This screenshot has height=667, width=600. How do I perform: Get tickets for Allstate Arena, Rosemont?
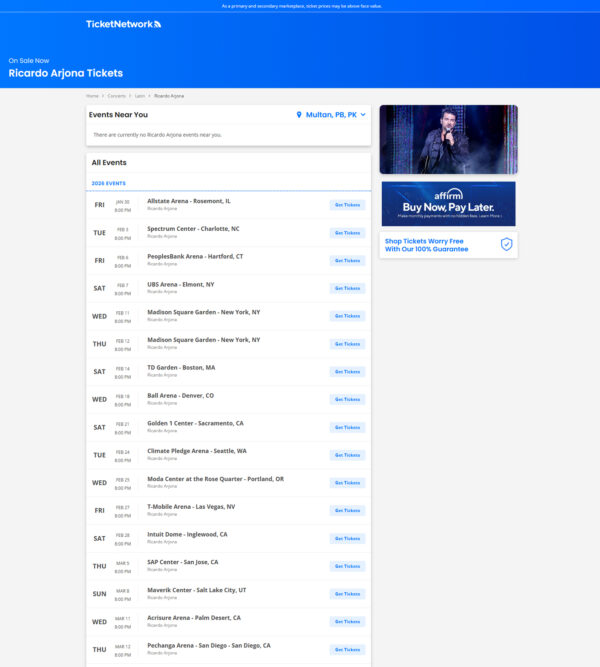pyautogui.click(x=347, y=205)
